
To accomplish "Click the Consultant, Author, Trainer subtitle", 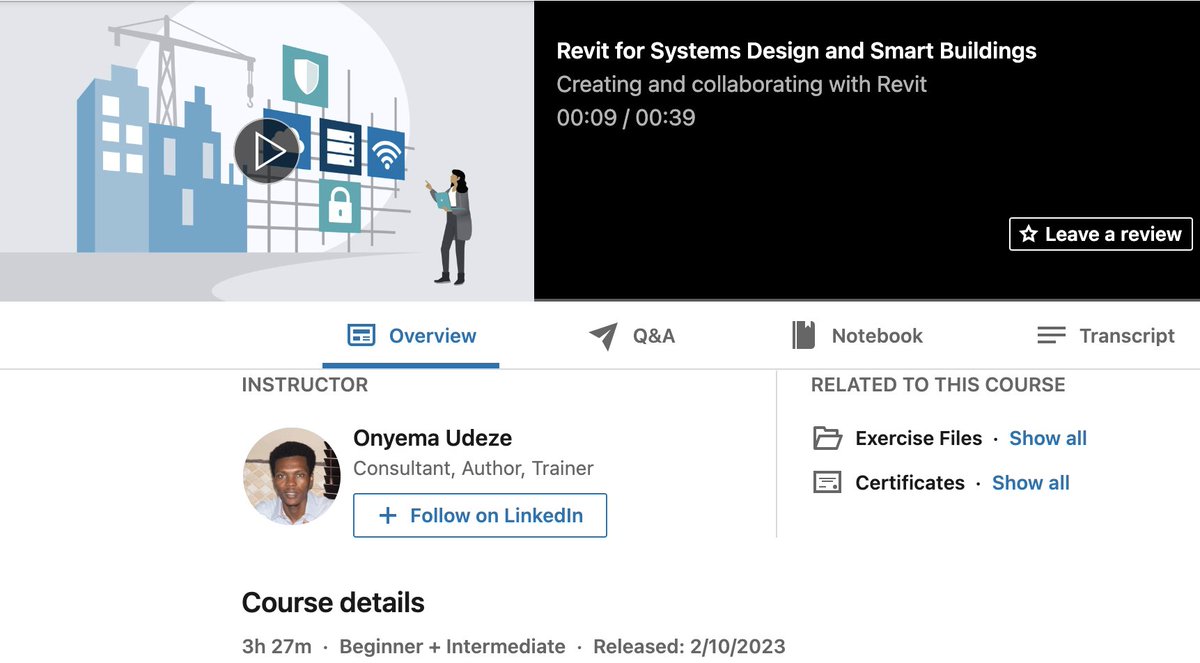I will pos(474,468).
